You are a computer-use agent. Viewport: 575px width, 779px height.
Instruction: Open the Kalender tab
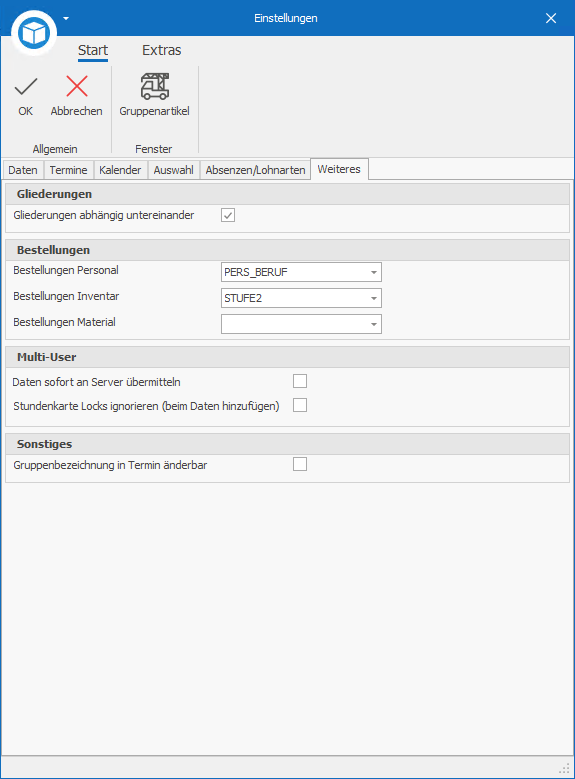pos(120,170)
